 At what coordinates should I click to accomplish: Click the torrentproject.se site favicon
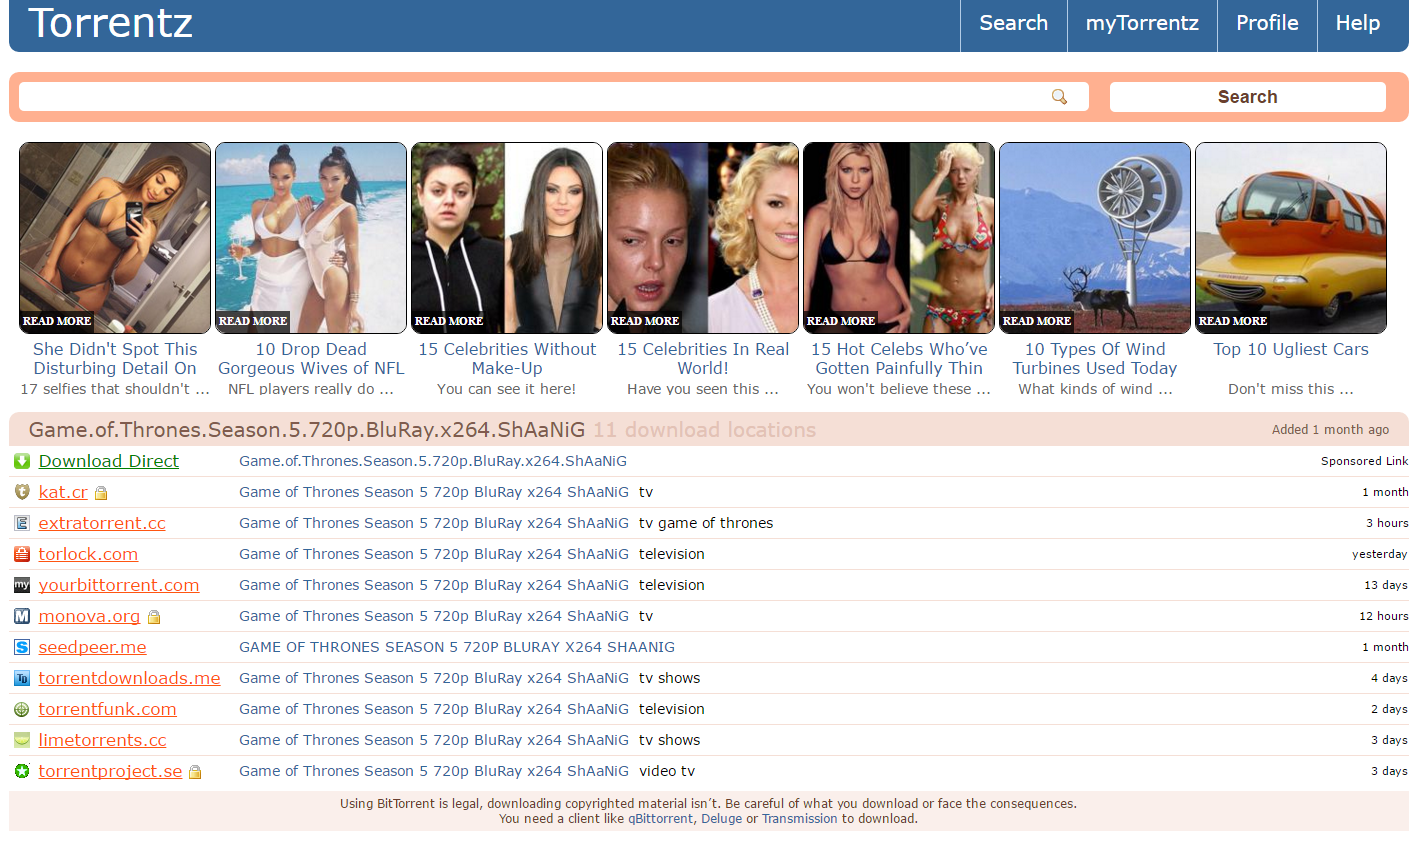22,771
